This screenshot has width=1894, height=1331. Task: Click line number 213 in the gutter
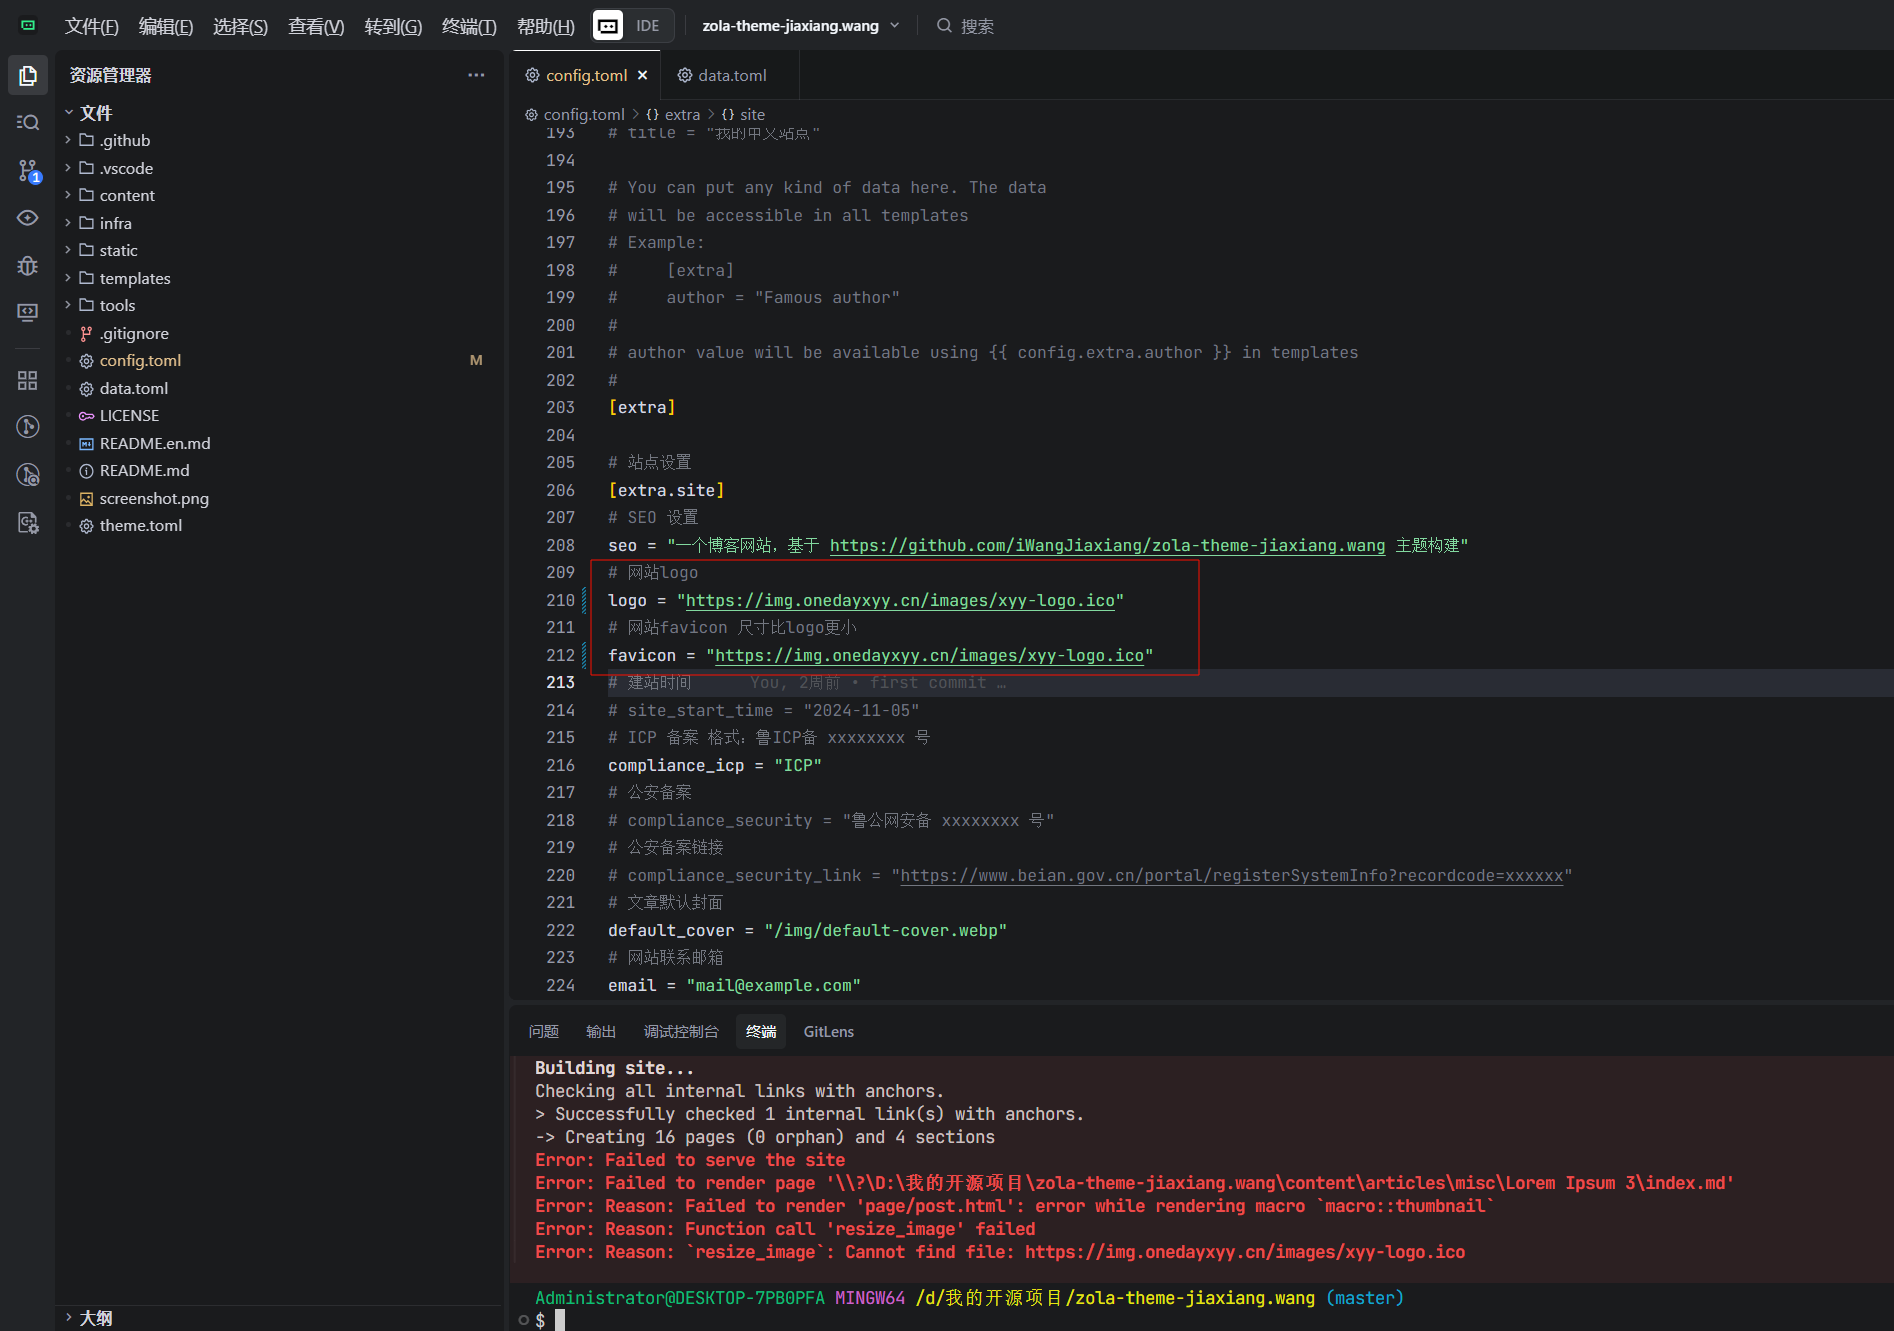tap(560, 682)
